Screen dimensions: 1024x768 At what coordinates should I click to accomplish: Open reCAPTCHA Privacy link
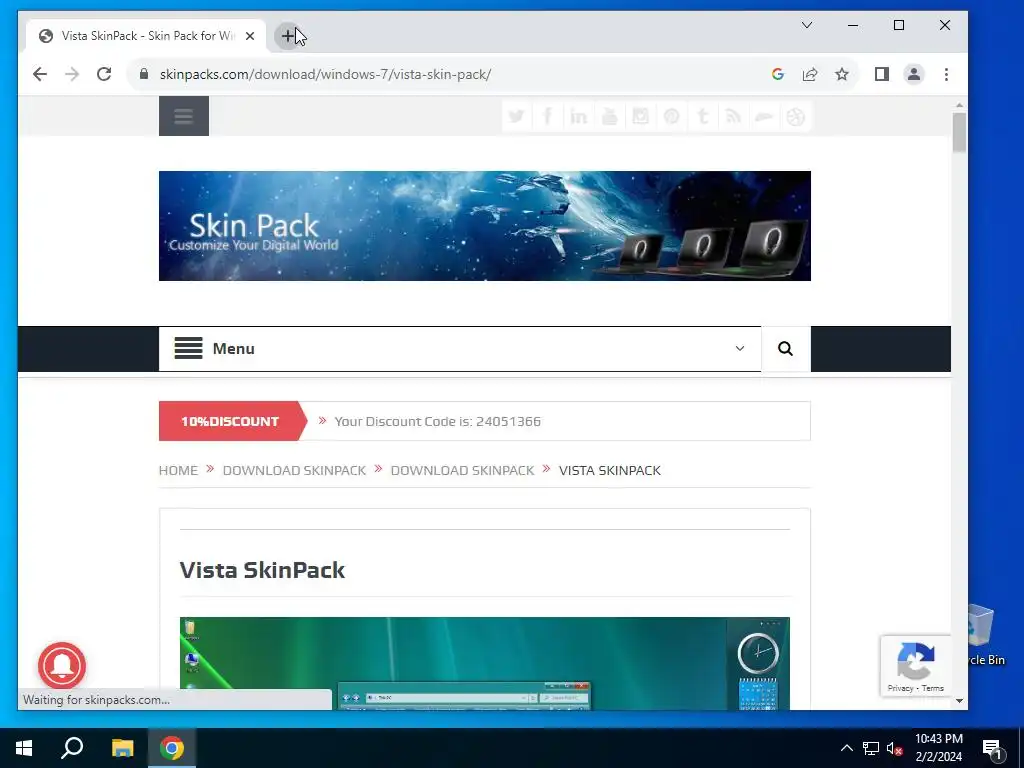[x=900, y=688]
